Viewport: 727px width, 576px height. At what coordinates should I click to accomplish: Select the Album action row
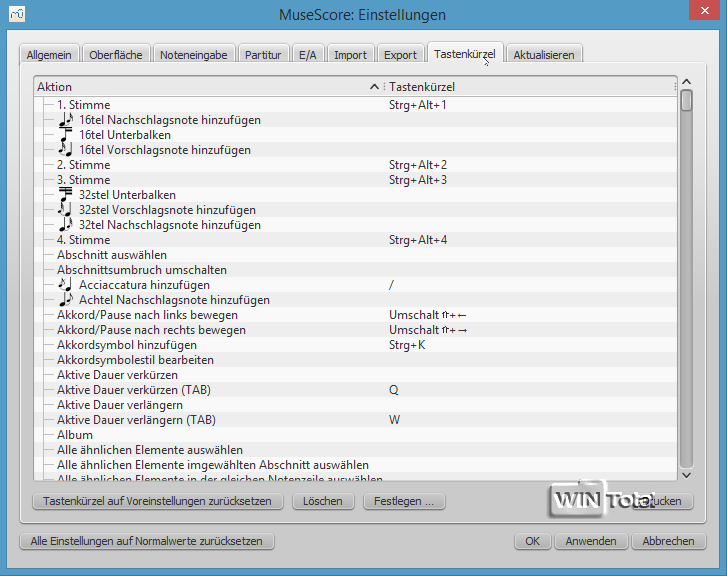355,435
